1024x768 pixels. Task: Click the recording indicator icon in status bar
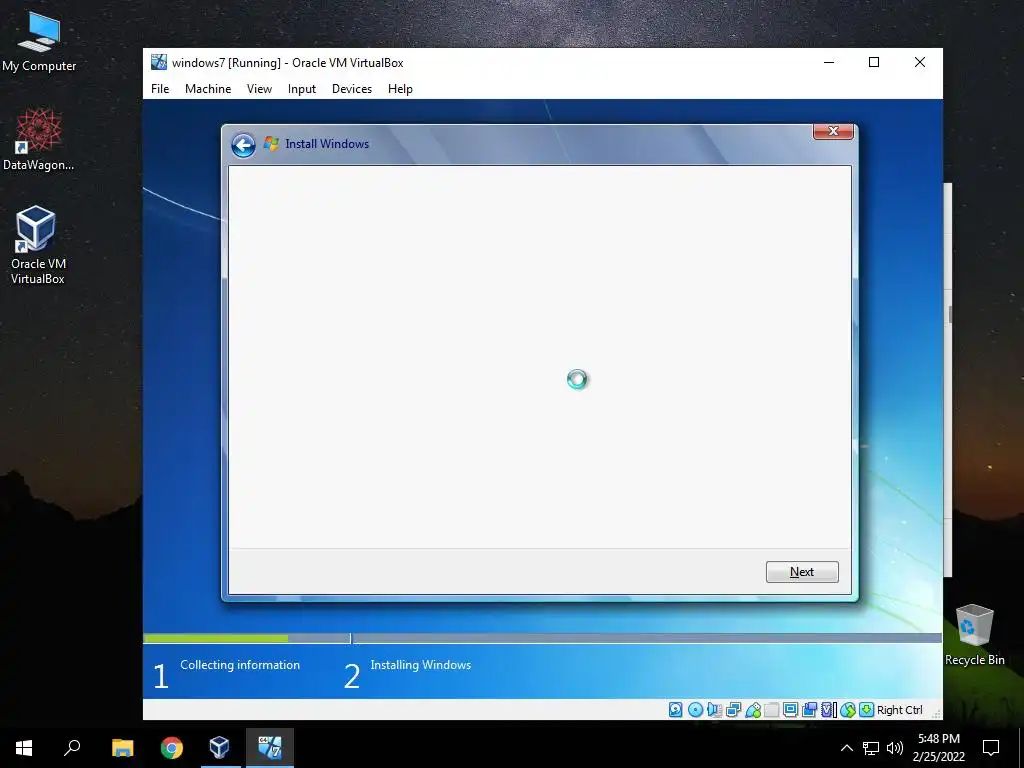pos(810,710)
